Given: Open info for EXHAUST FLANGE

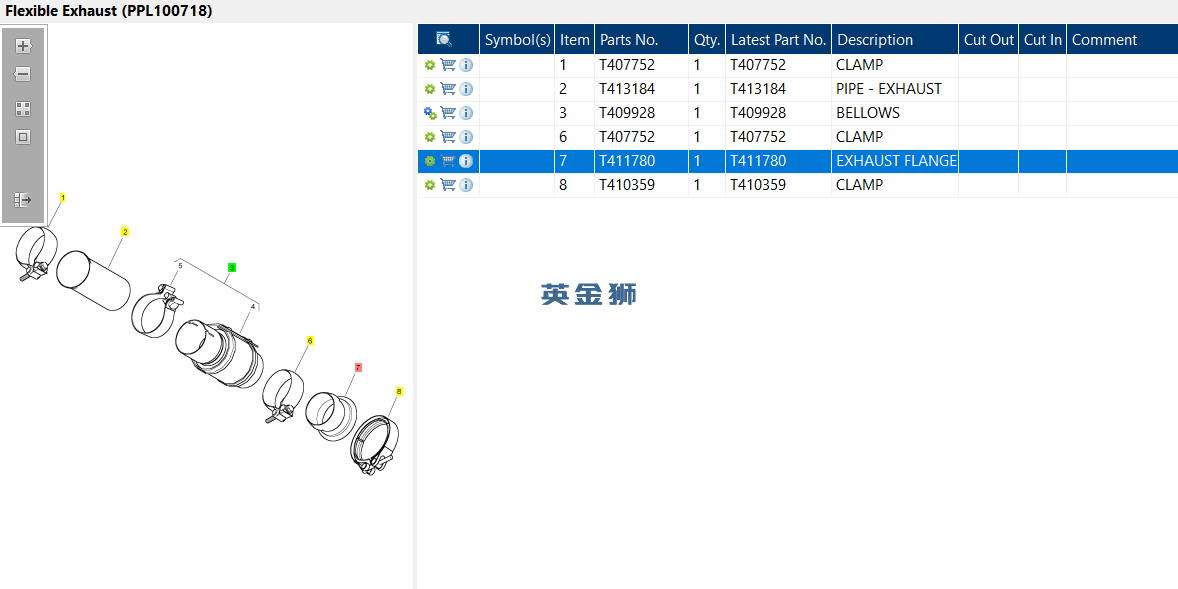Looking at the screenshot, I should click(466, 161).
